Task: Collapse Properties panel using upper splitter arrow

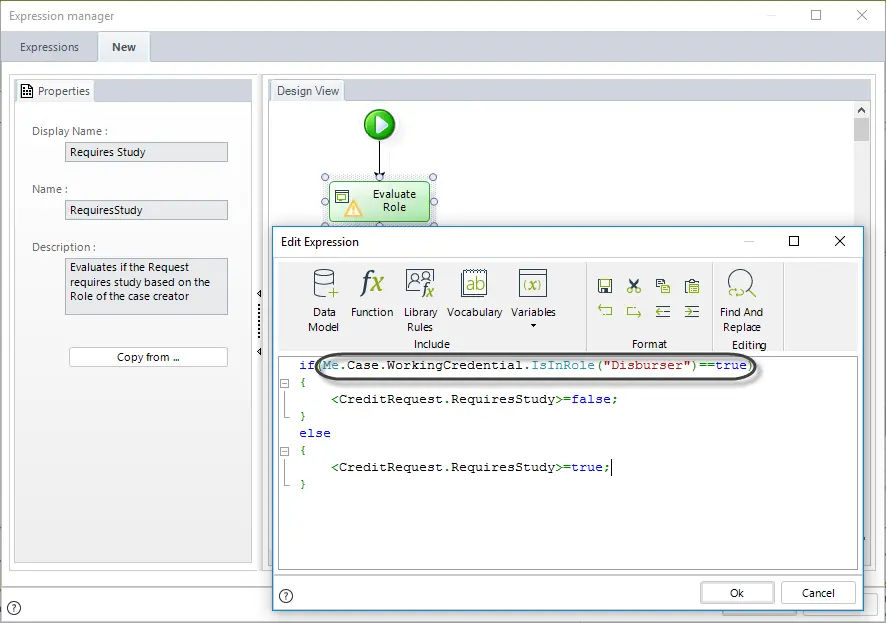Action: tap(259, 293)
